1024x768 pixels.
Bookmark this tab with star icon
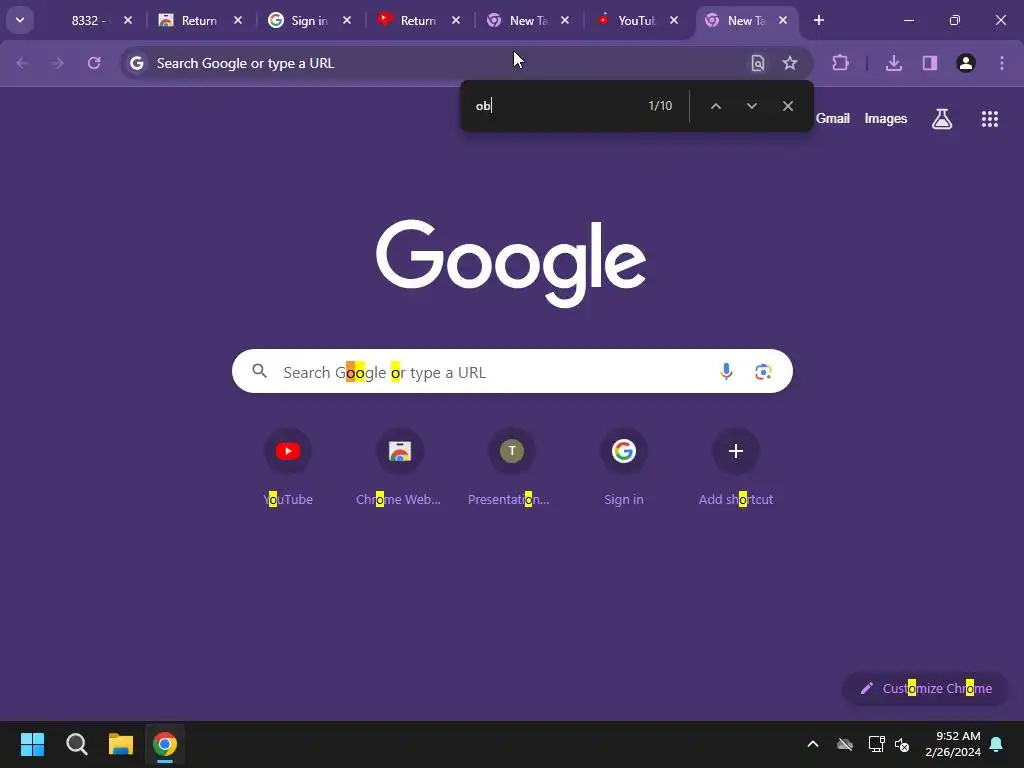(x=790, y=63)
